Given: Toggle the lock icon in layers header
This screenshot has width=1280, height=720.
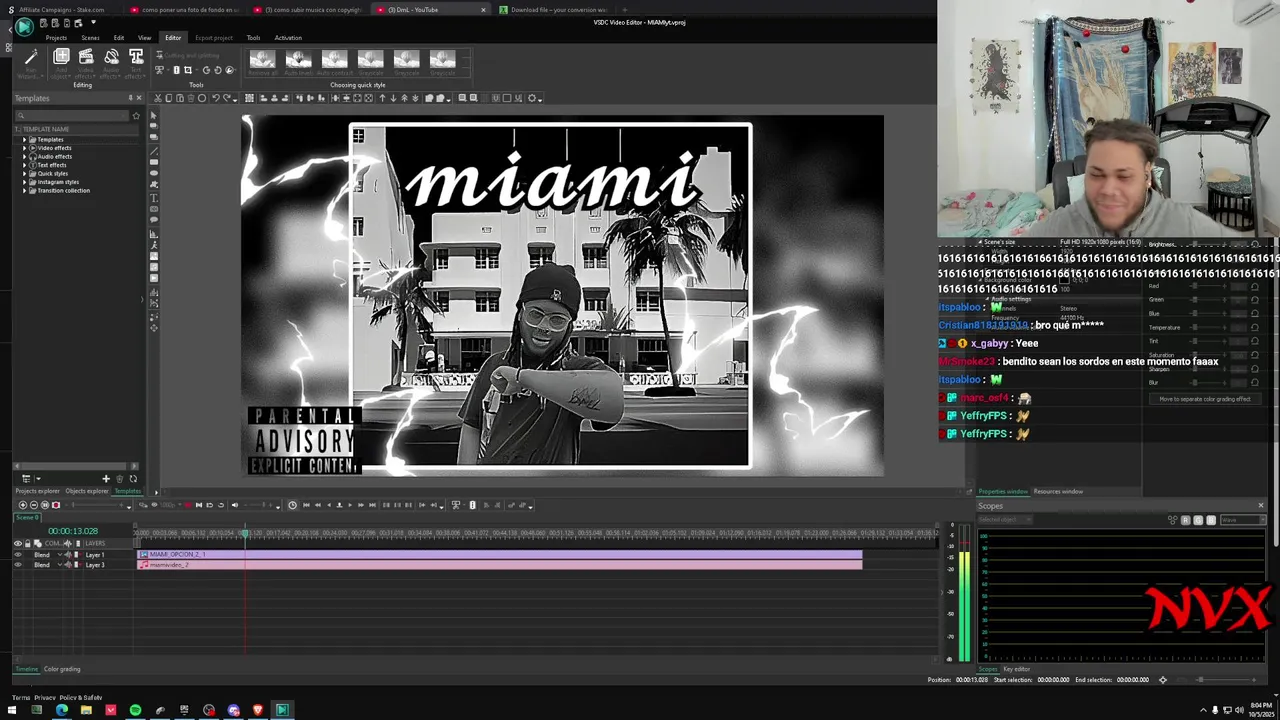Looking at the screenshot, I should coord(27,543).
